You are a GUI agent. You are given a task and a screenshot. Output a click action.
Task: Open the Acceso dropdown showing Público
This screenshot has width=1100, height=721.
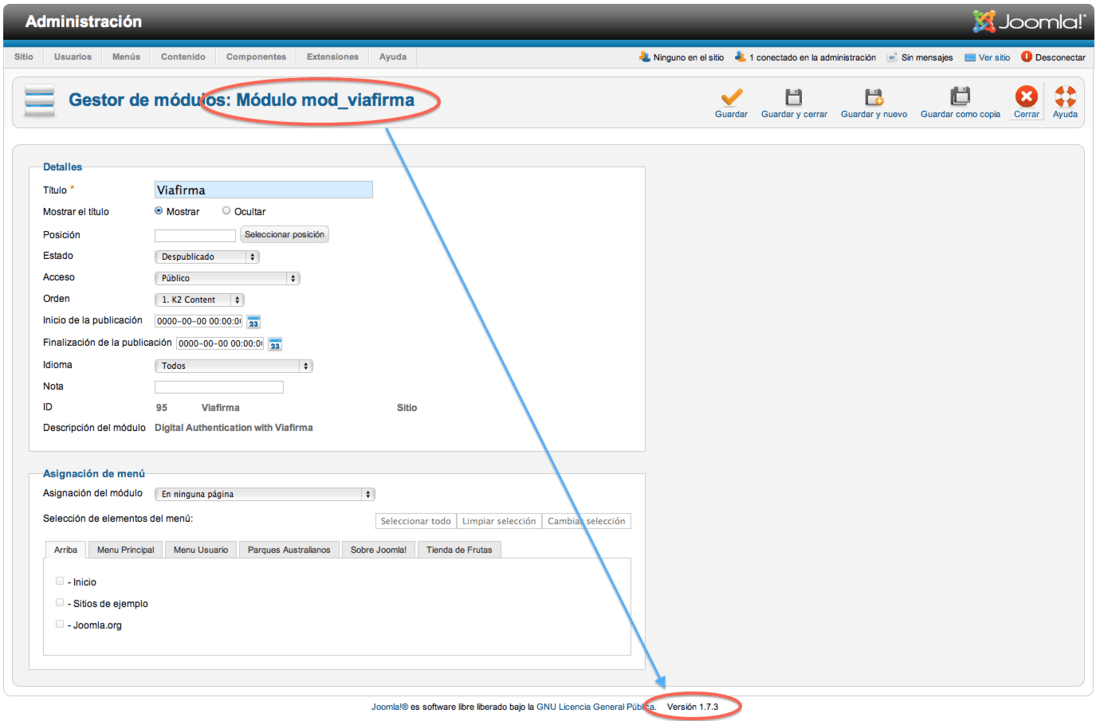point(227,278)
